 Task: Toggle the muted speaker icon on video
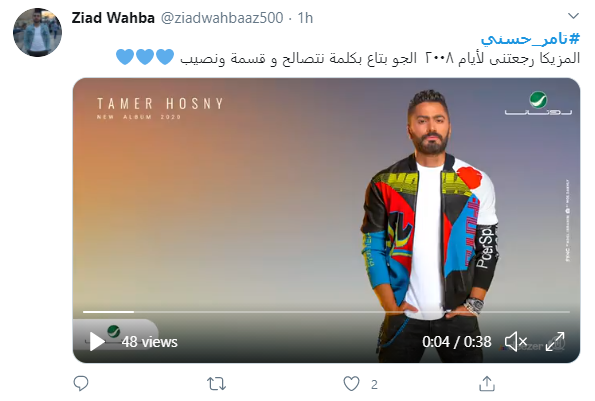[516, 341]
